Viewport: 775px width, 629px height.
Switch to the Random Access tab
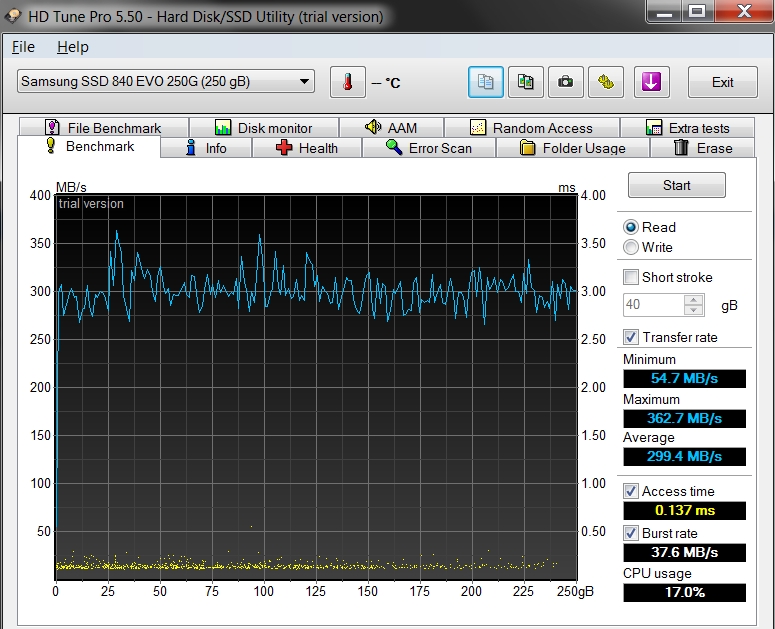point(532,128)
